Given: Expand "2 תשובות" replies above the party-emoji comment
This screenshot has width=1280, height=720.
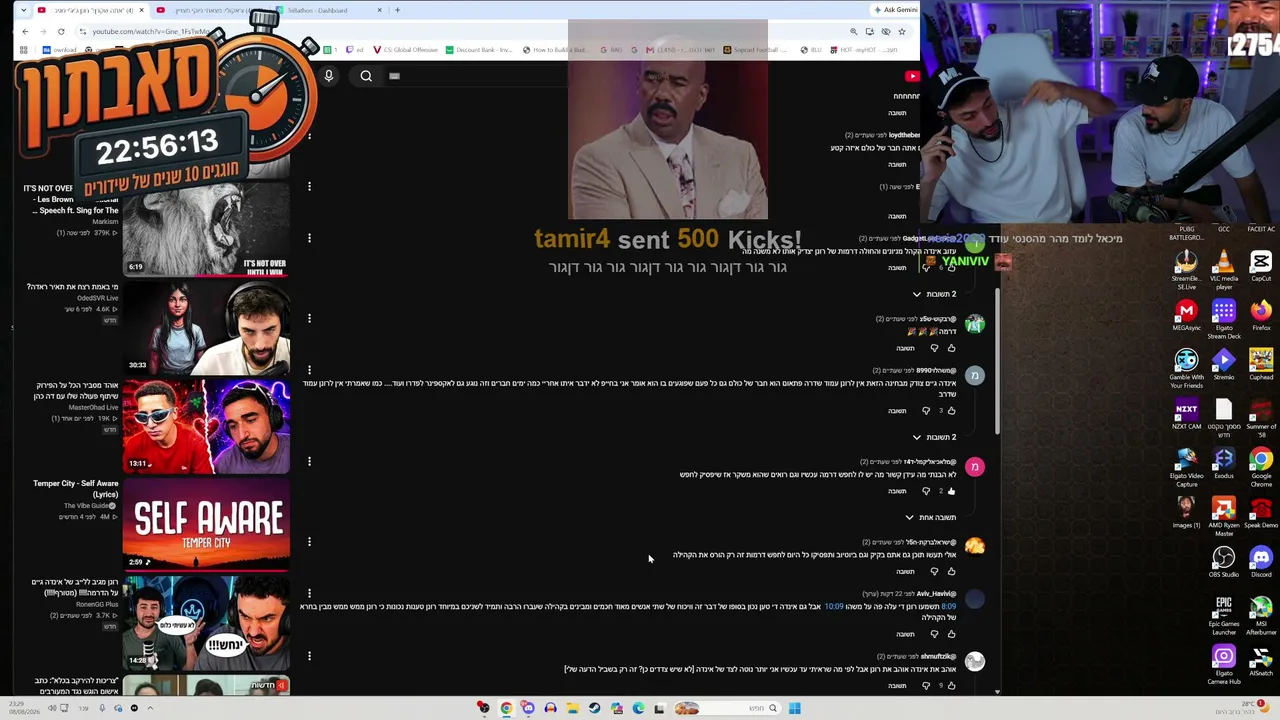Looking at the screenshot, I should point(934,294).
